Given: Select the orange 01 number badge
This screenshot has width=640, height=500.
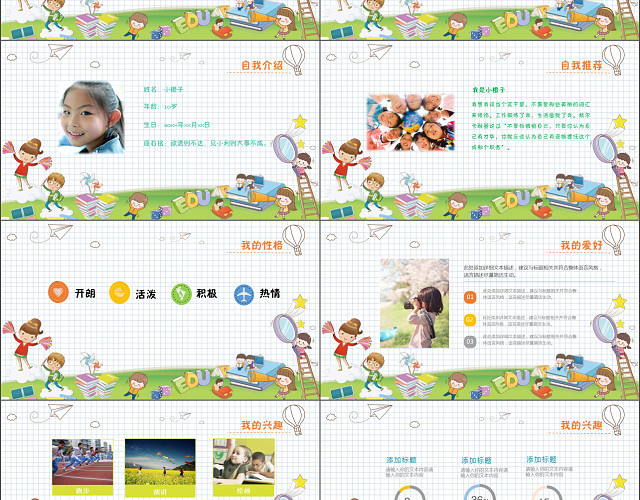Looking at the screenshot, I should pos(470,297).
